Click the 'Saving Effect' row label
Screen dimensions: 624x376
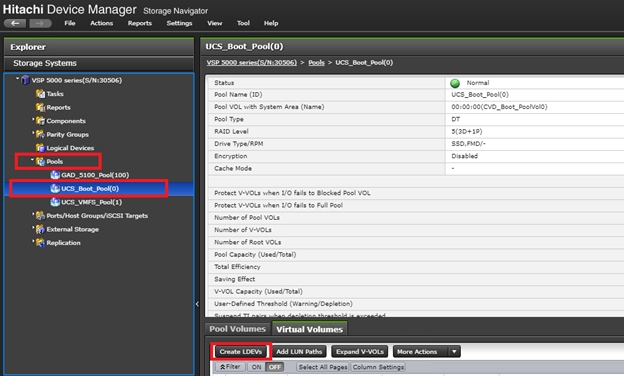pos(234,279)
